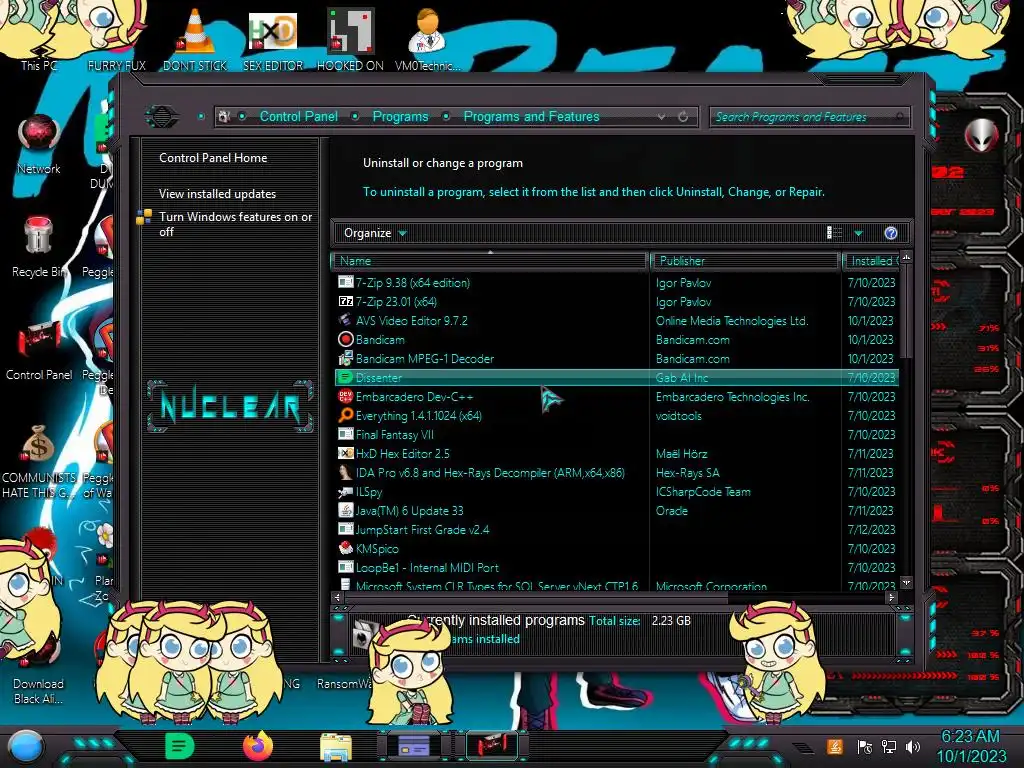Image resolution: width=1024 pixels, height=768 pixels.
Task: Click Turn Windows features on or off
Action: [x=235, y=224]
